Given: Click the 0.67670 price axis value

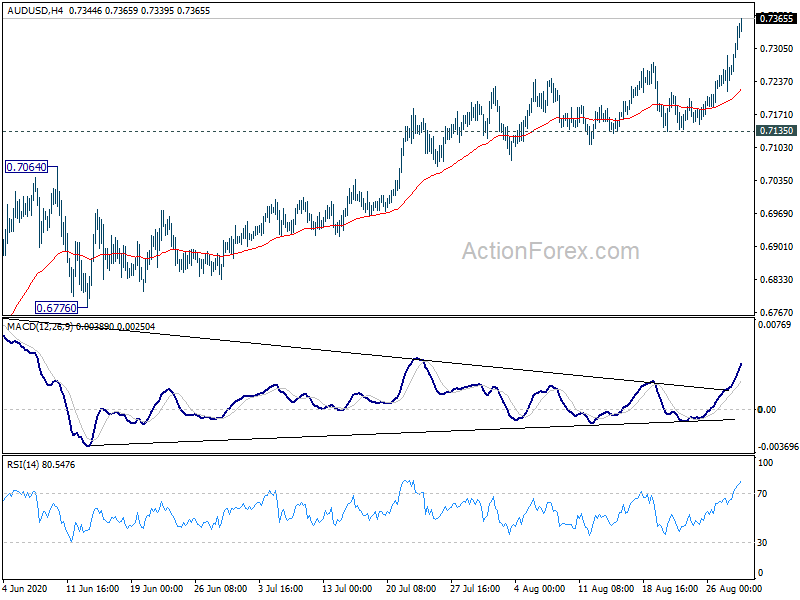Looking at the screenshot, I should point(777,312).
